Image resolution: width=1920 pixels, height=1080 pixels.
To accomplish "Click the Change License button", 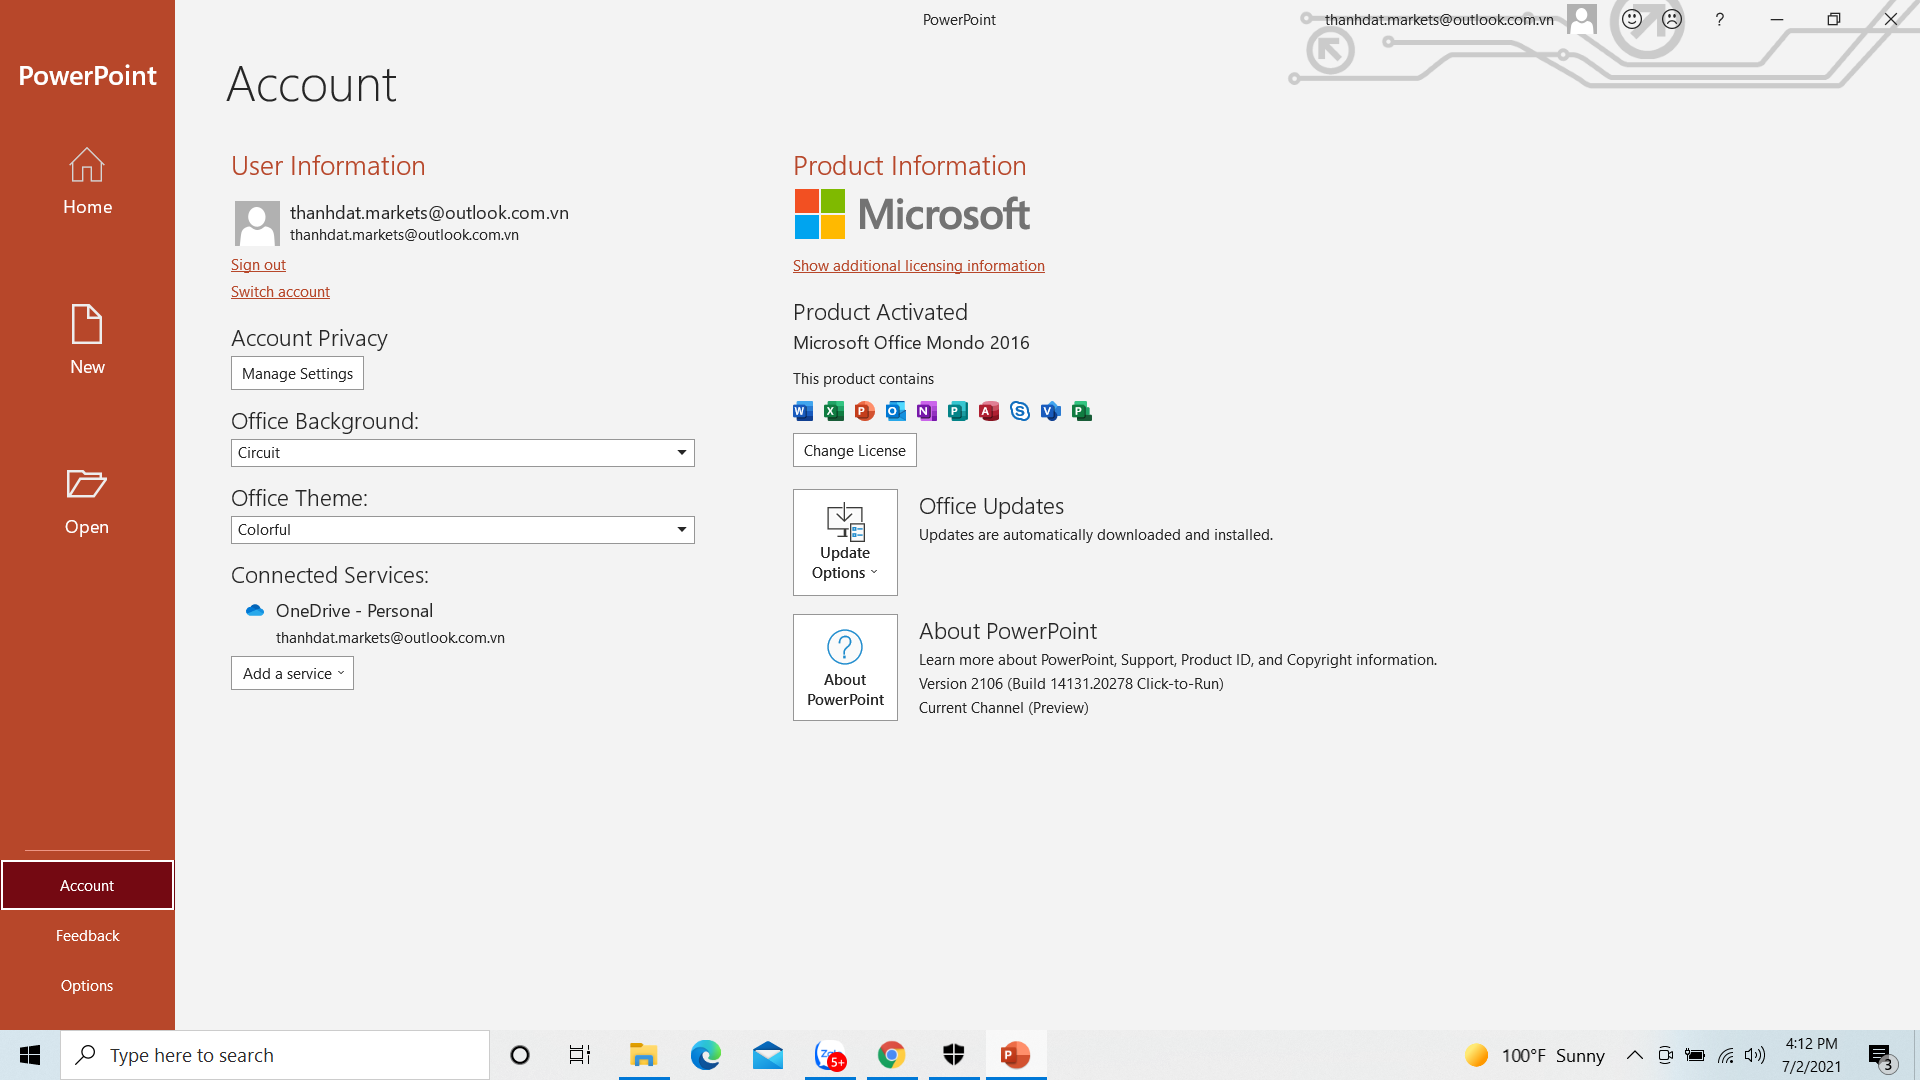I will point(854,450).
